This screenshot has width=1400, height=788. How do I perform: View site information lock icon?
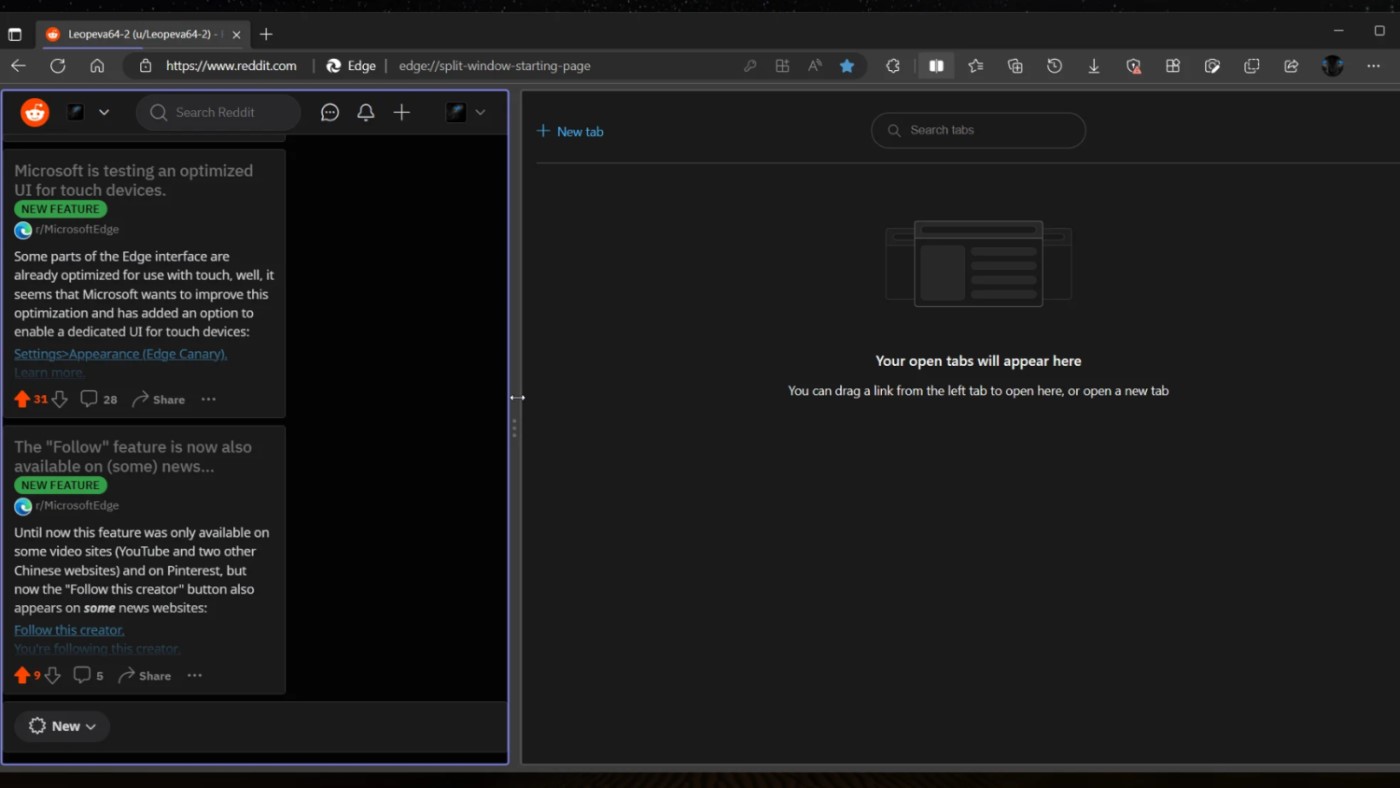click(145, 66)
